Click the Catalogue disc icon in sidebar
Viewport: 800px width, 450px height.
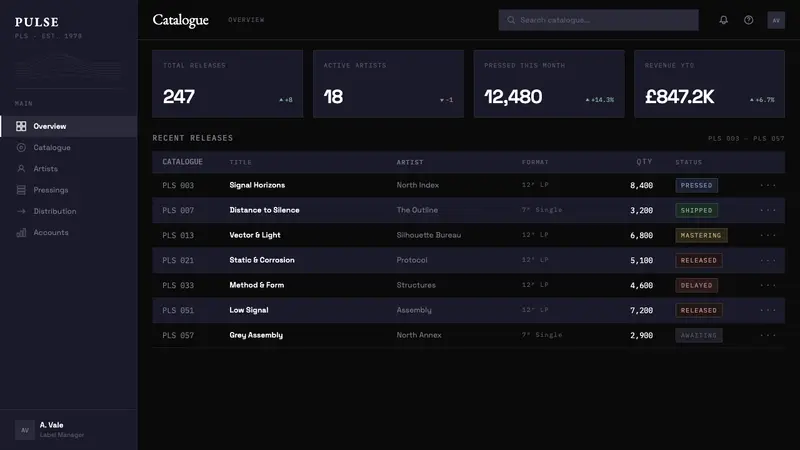pos(21,147)
